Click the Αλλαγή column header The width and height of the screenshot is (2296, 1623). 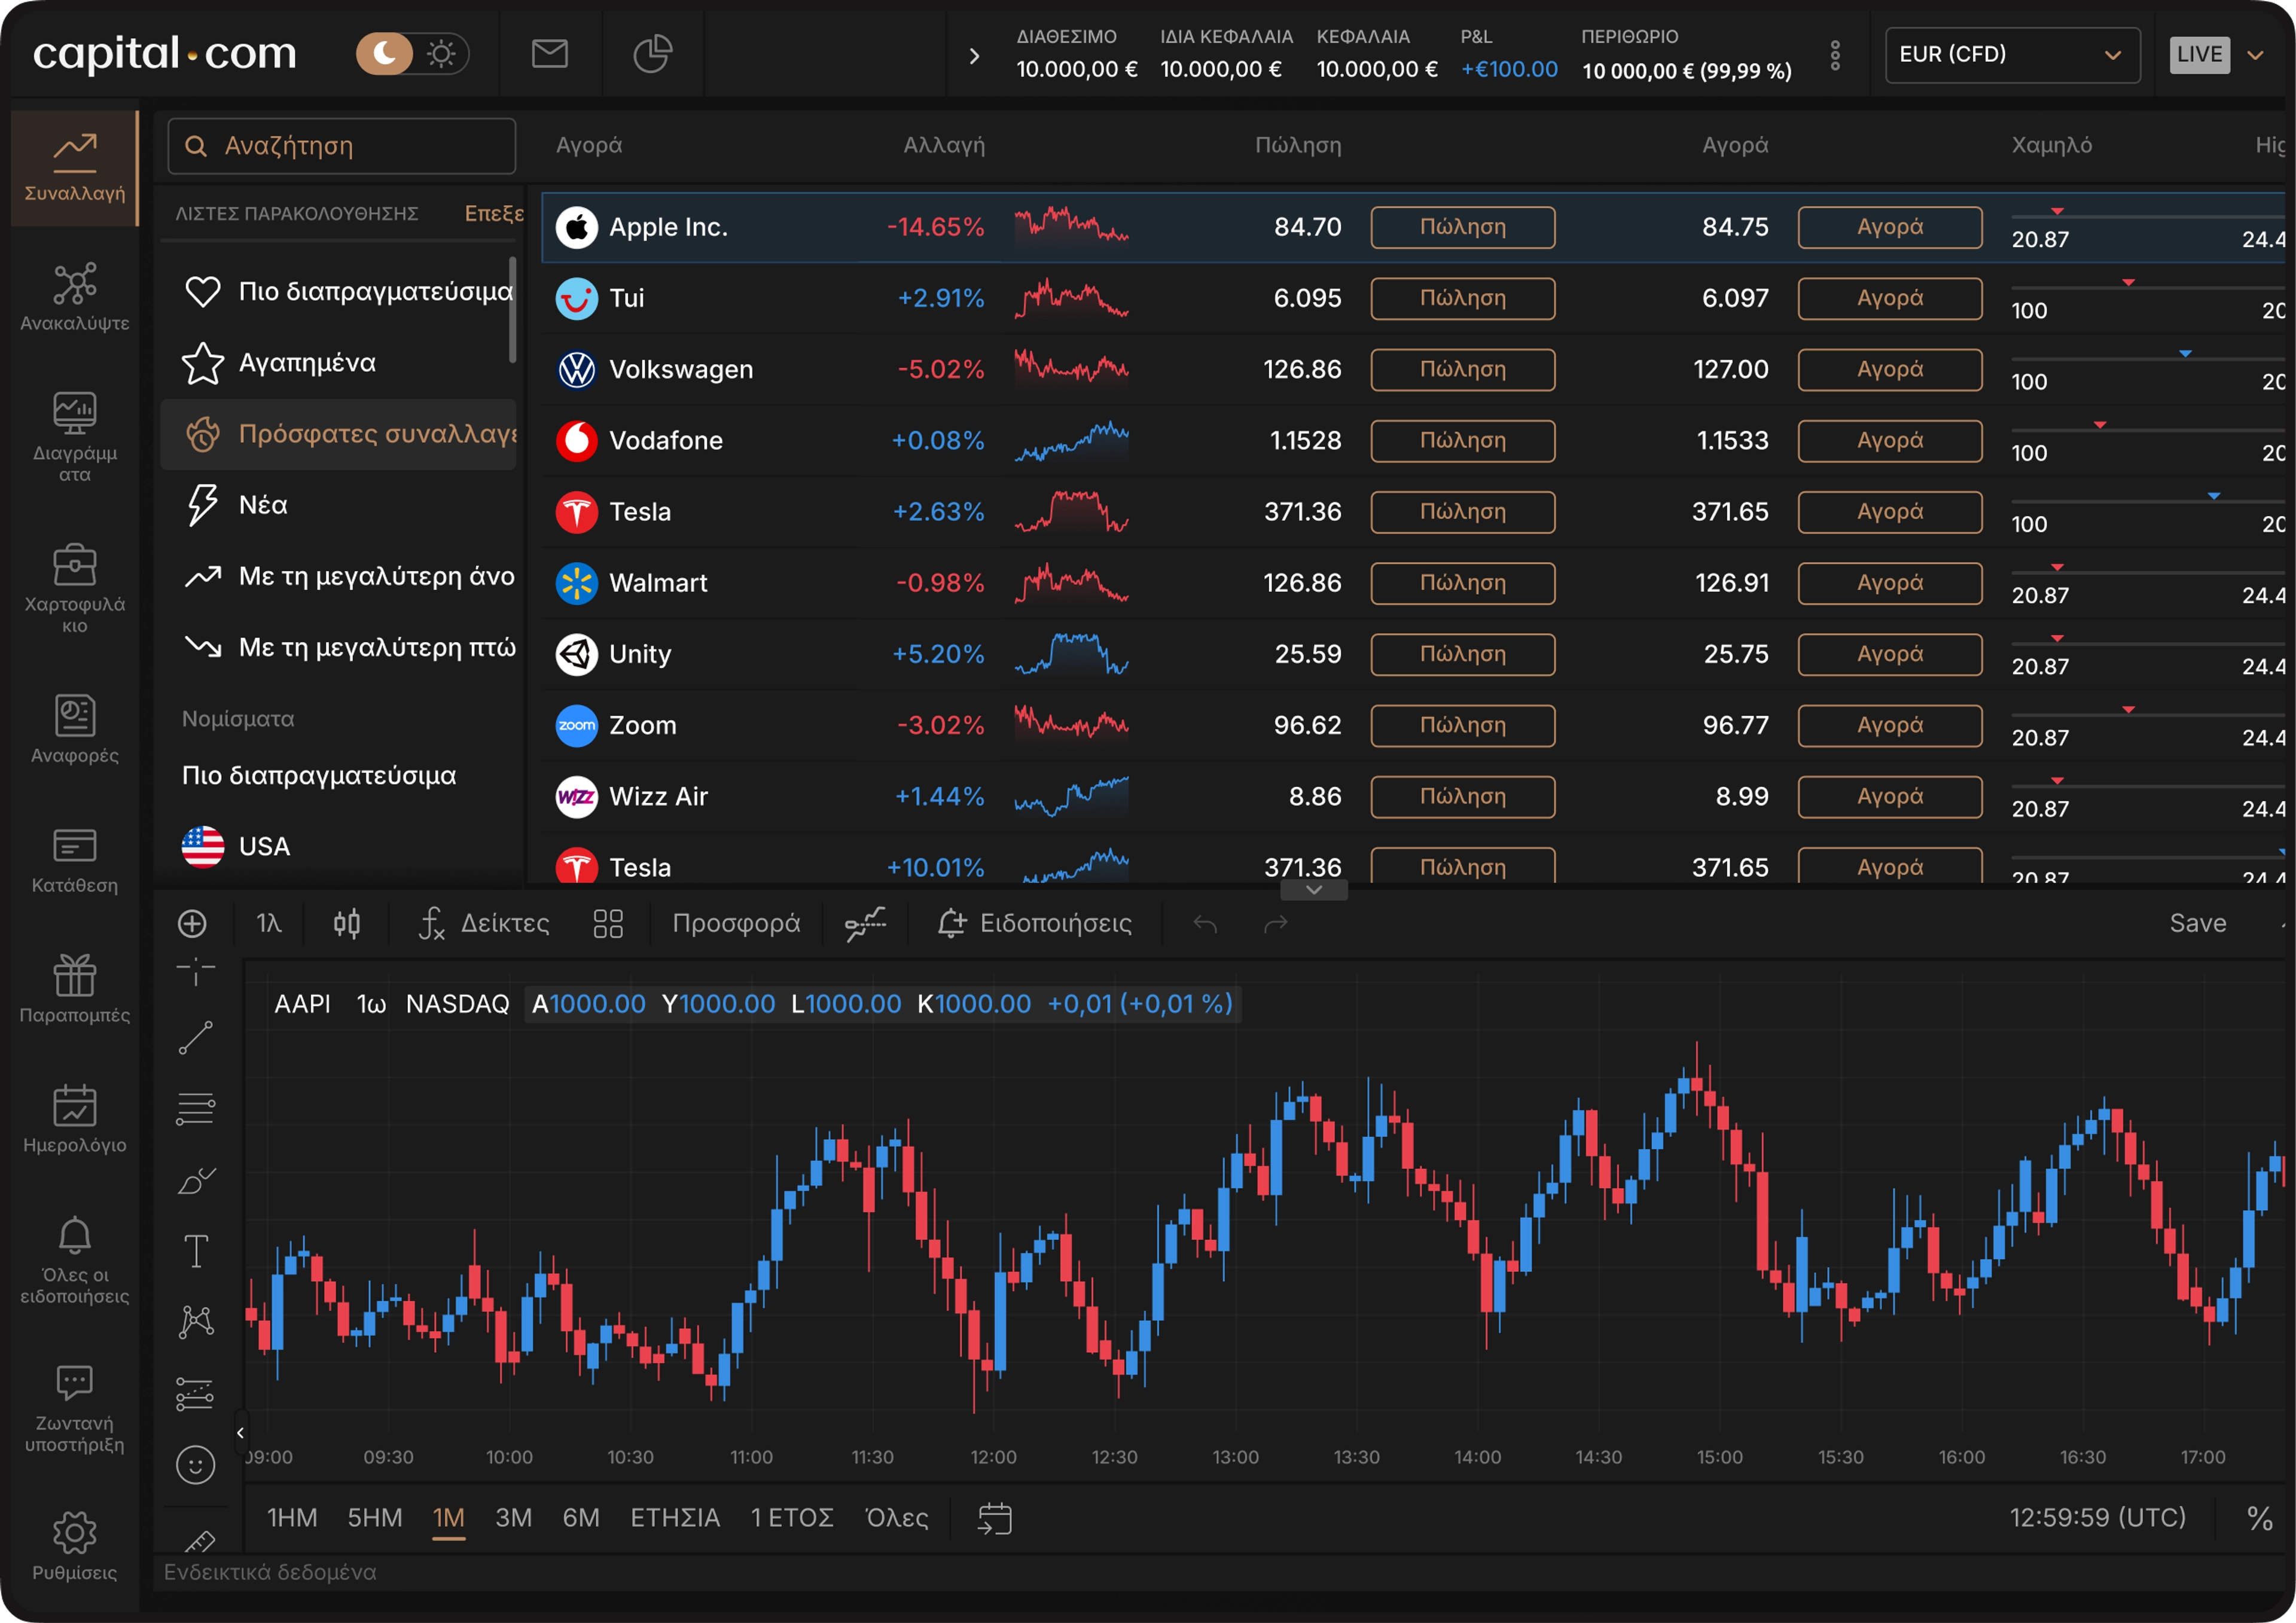point(944,145)
